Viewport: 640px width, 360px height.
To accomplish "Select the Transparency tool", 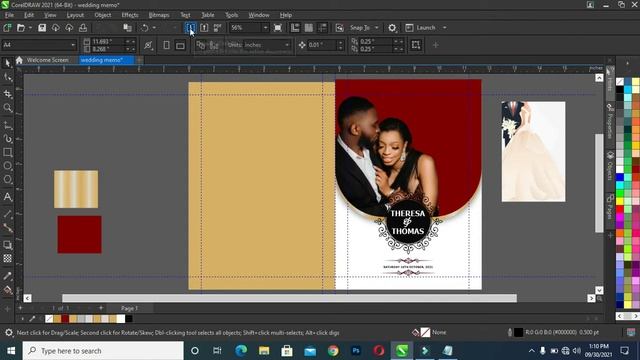I will click(7, 258).
